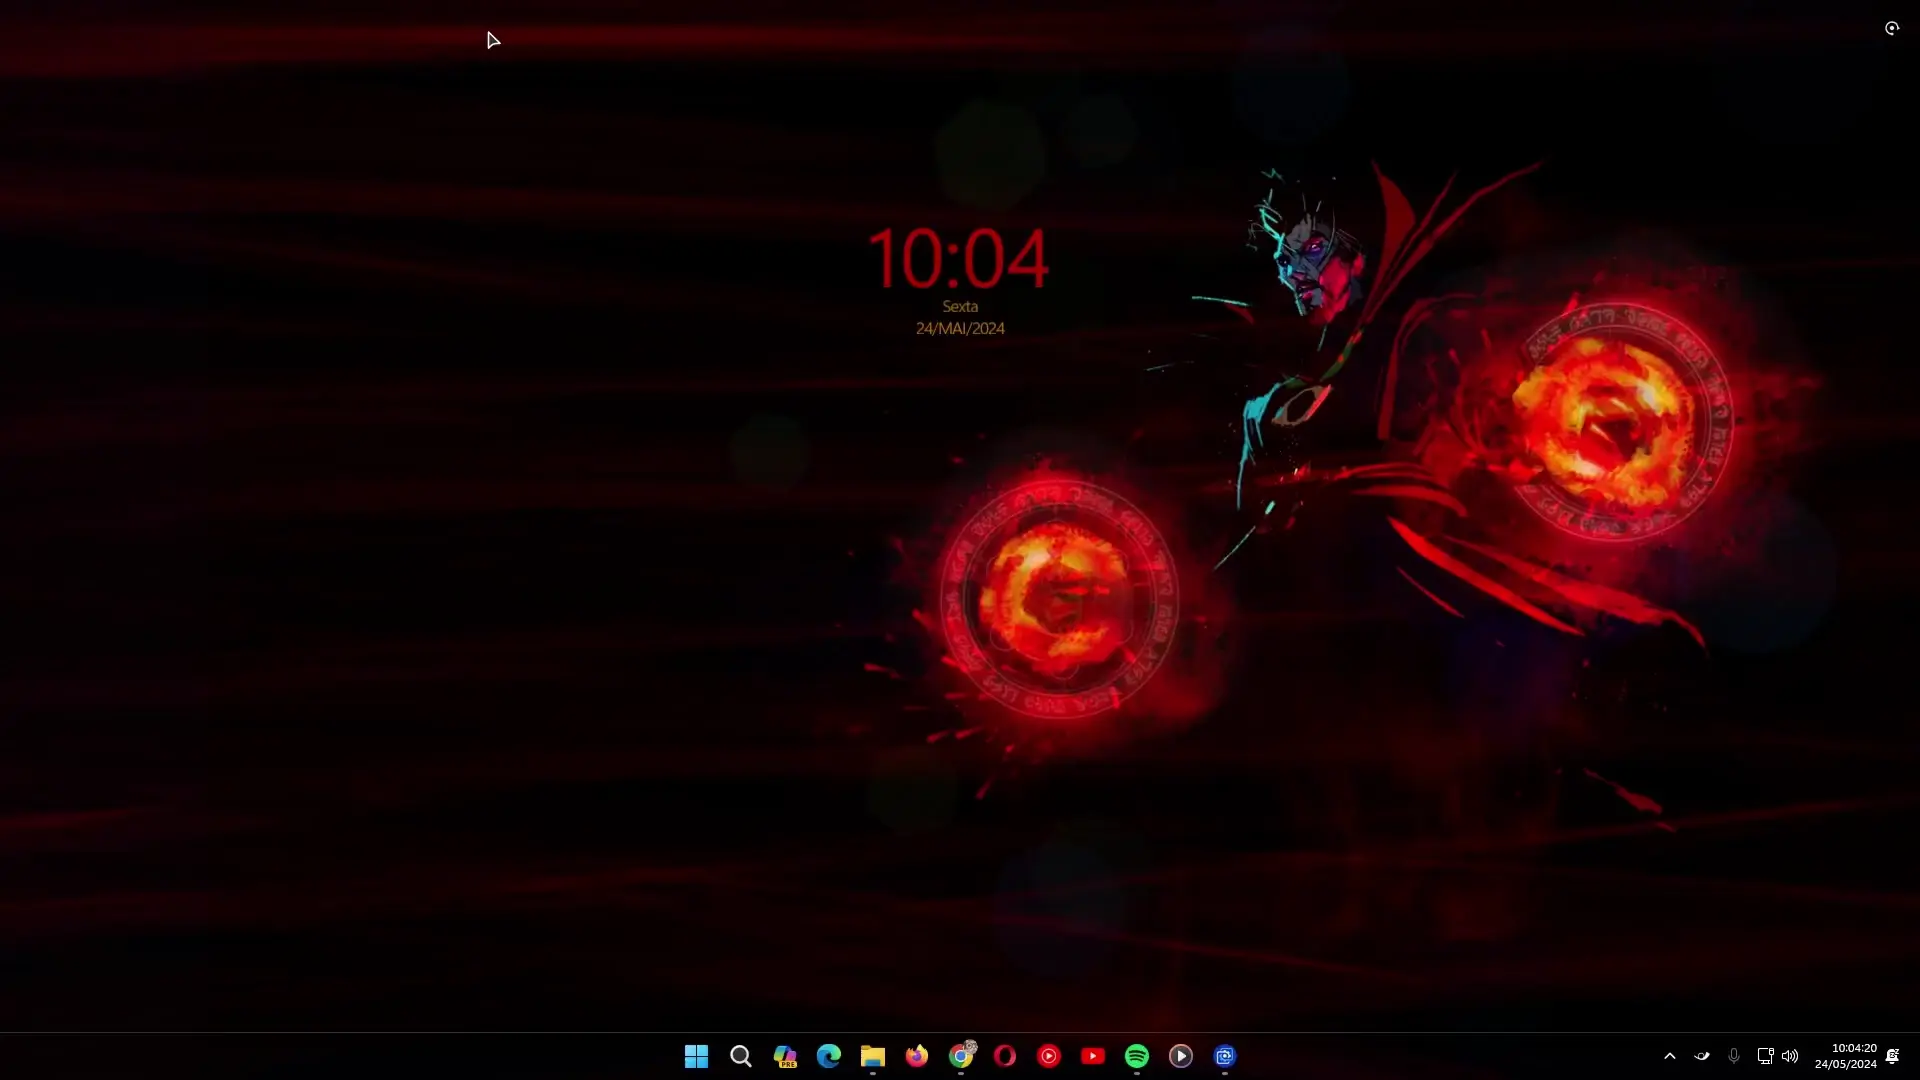1920x1080 pixels.
Task: Open network settings from the system tray
Action: (1764, 1055)
